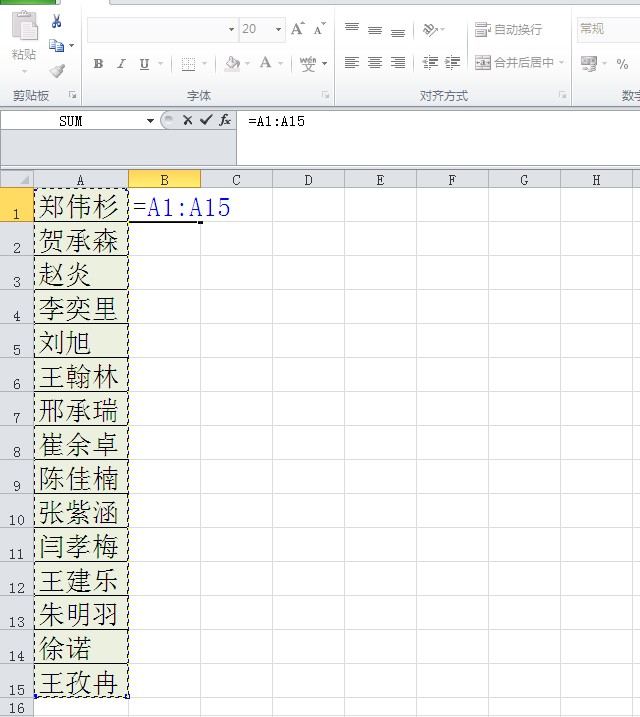
Task: Center text horizontally
Action: point(374,62)
